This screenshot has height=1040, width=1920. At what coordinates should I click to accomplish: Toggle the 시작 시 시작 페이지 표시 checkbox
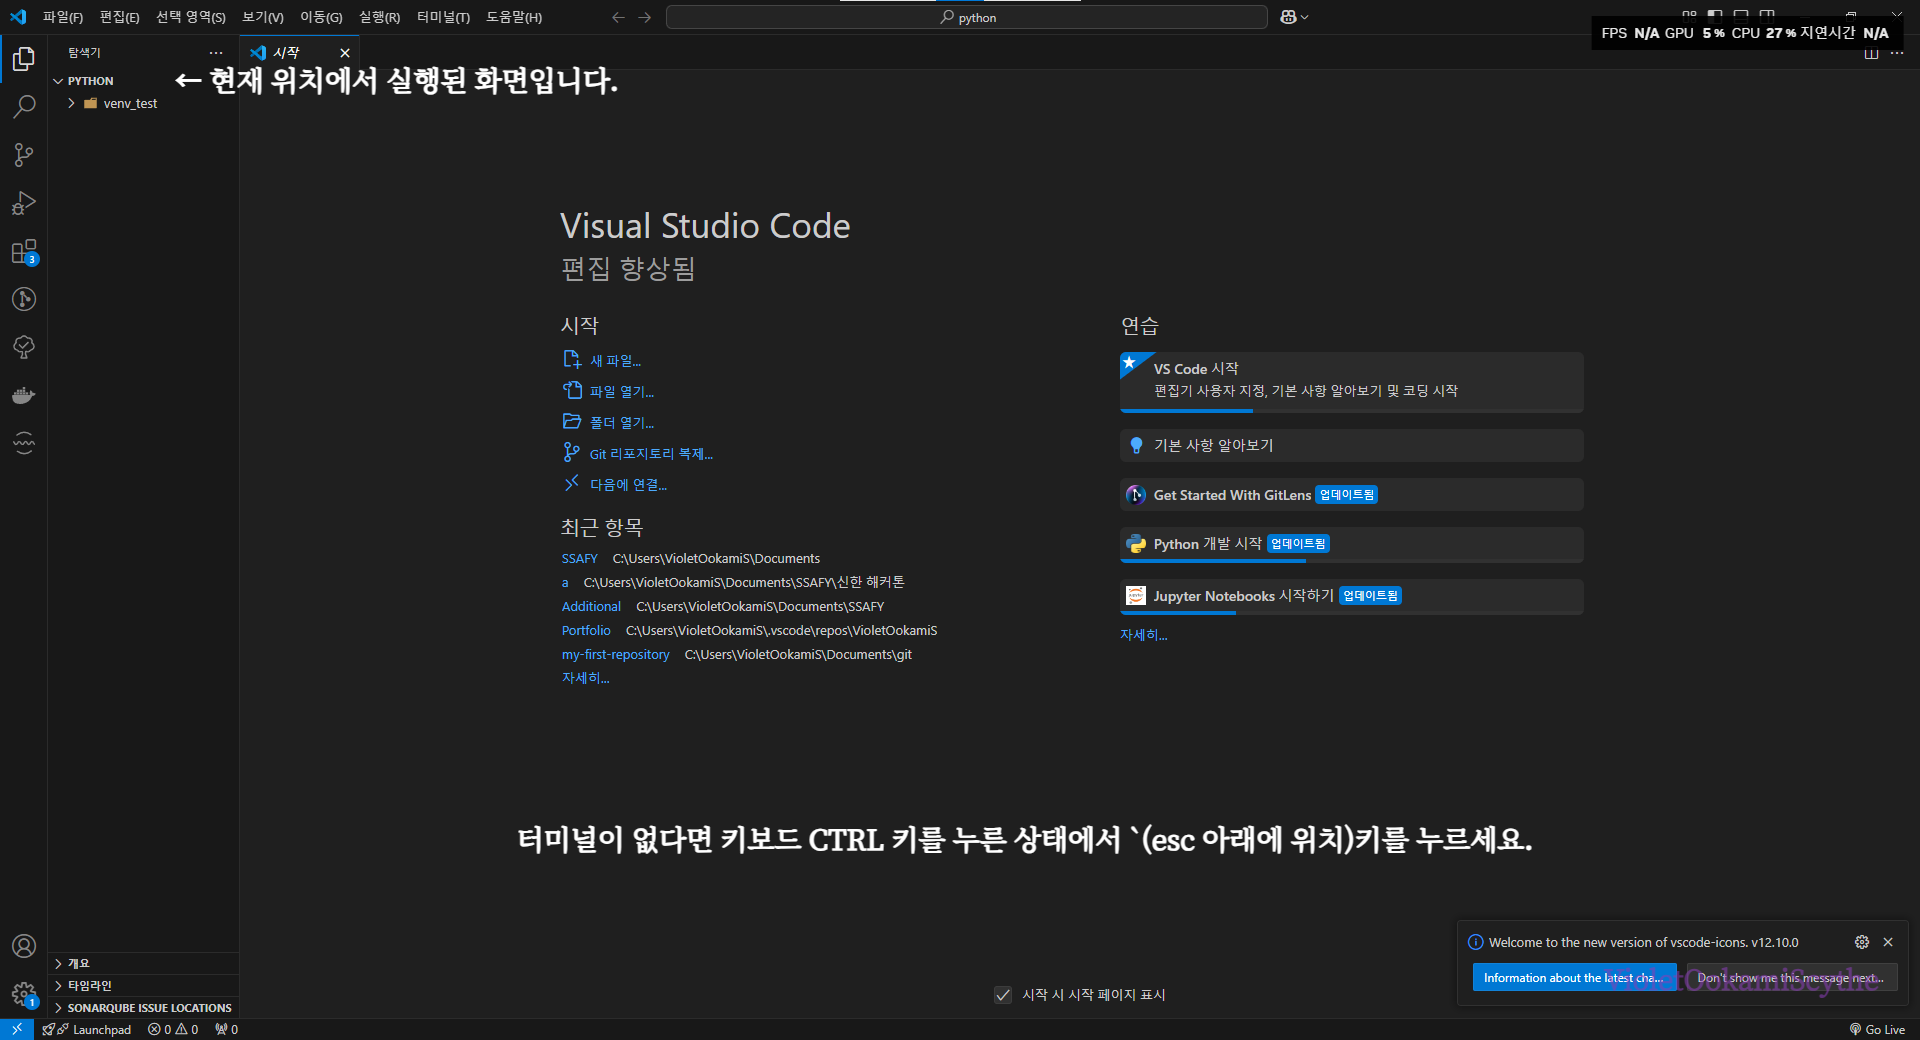(1003, 994)
